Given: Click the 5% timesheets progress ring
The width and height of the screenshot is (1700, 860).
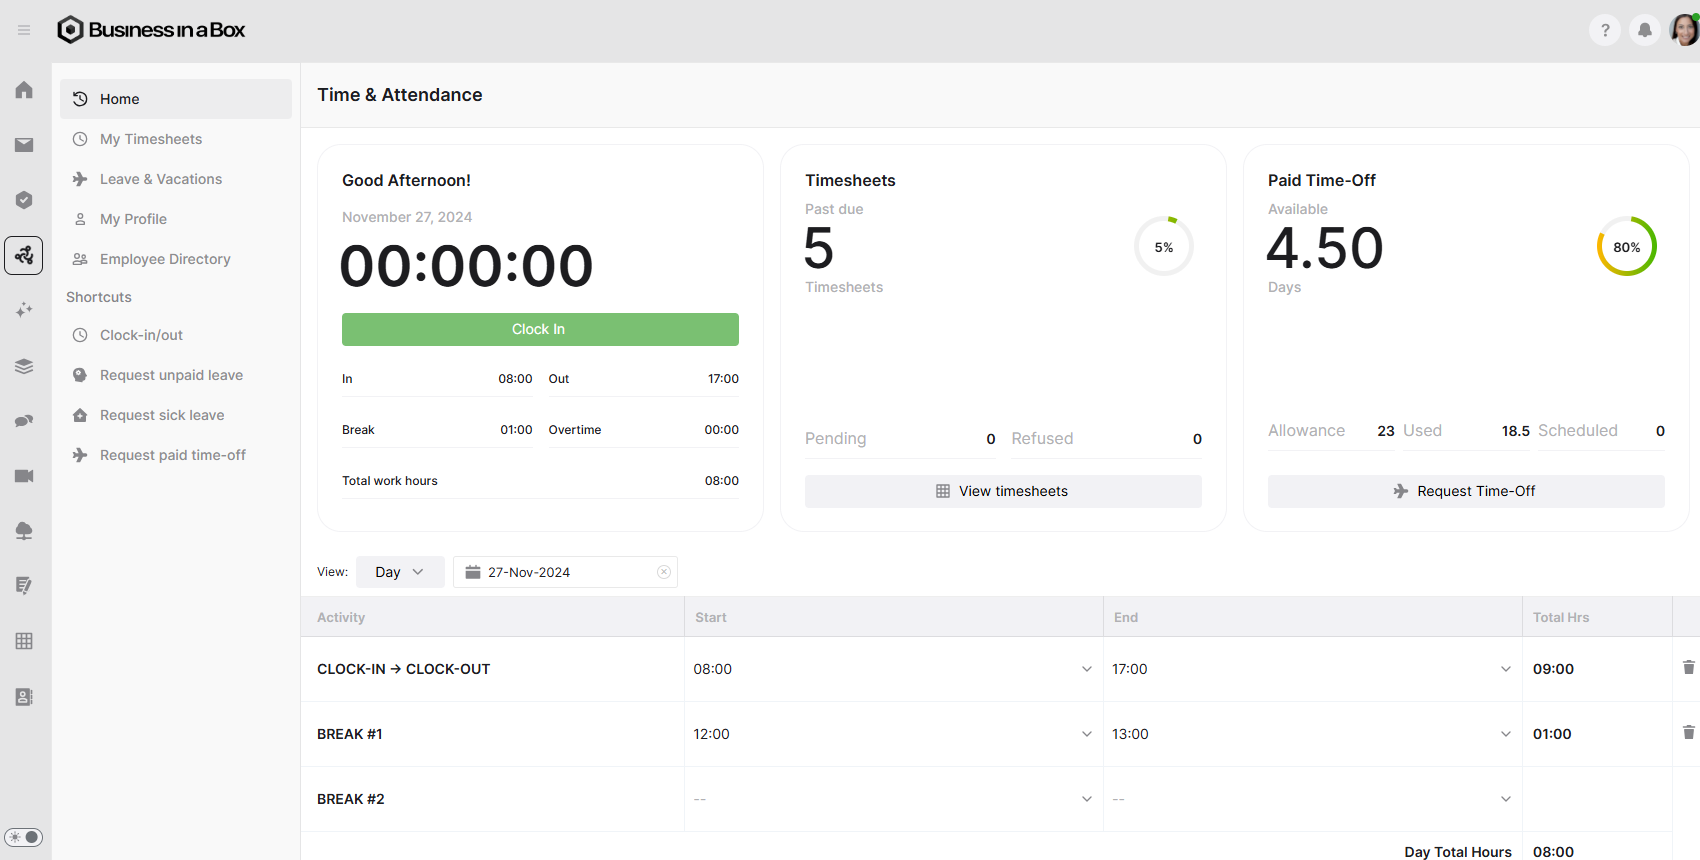Looking at the screenshot, I should pos(1164,247).
